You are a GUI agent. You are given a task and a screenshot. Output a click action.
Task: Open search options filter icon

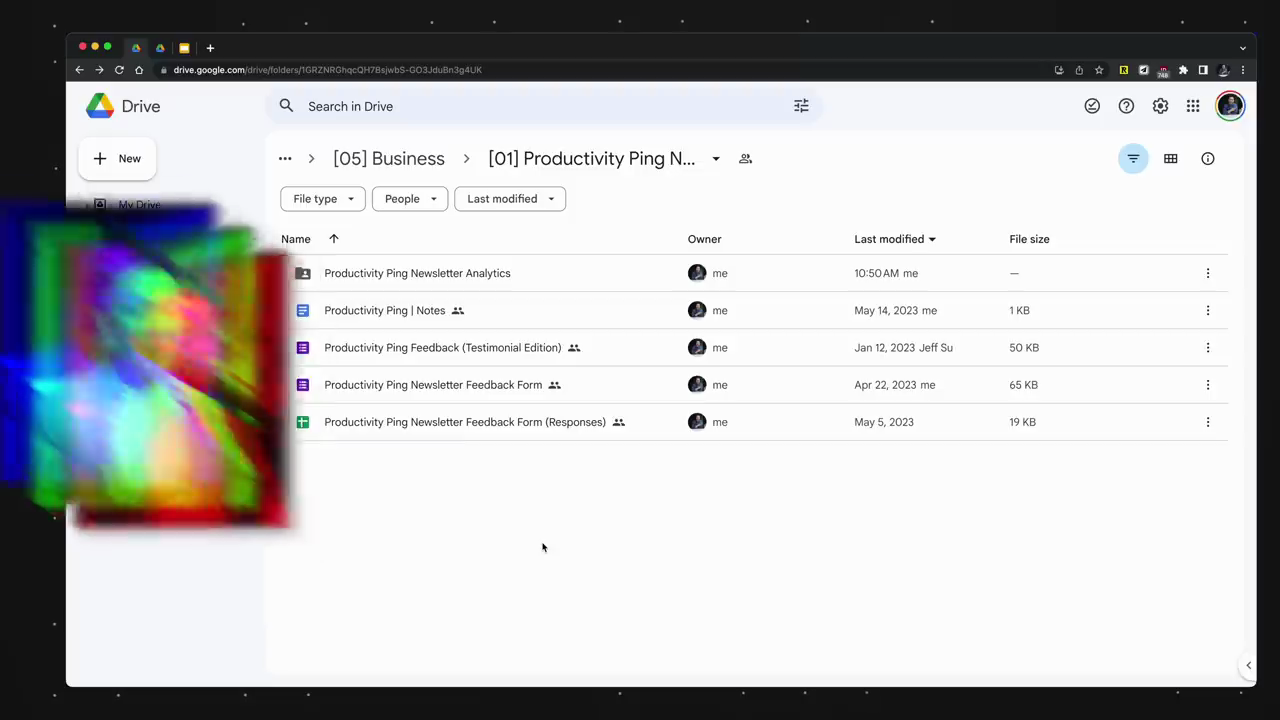(x=801, y=106)
